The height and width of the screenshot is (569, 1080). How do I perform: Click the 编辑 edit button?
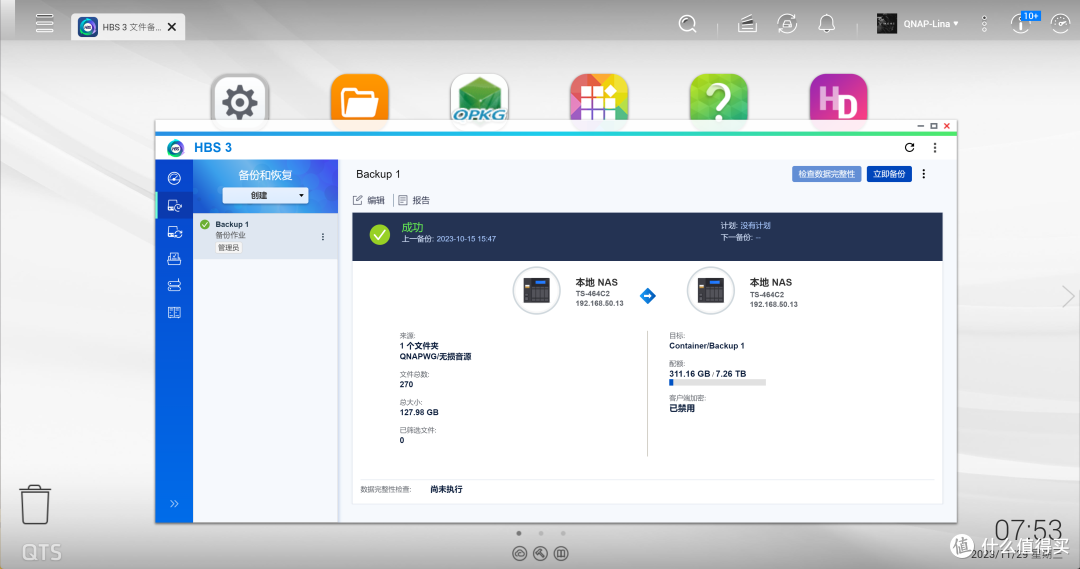pos(368,200)
